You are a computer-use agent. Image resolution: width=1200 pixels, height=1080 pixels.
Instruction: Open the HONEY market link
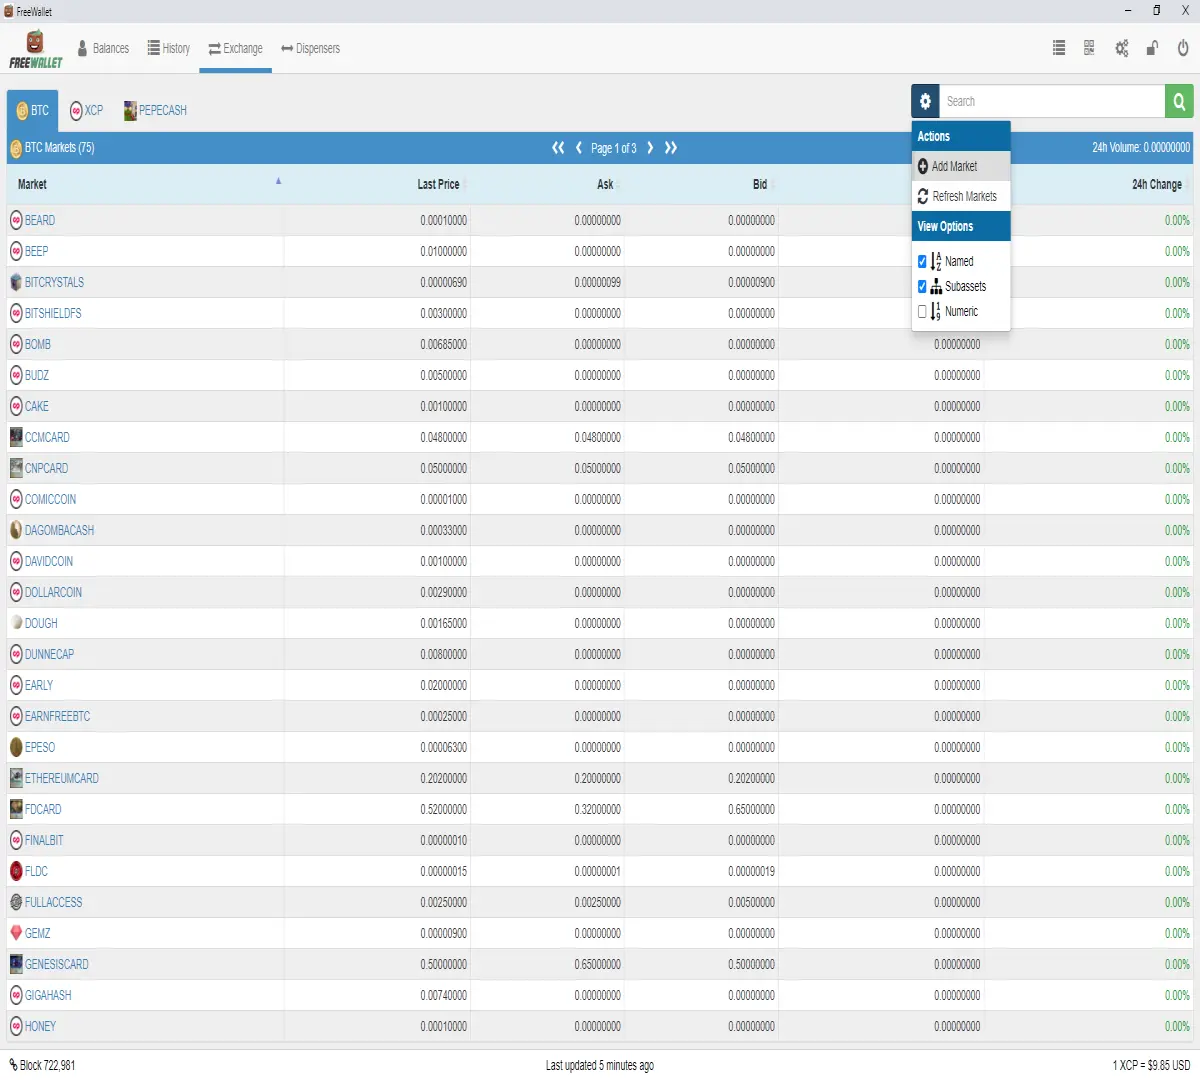(x=40, y=1026)
